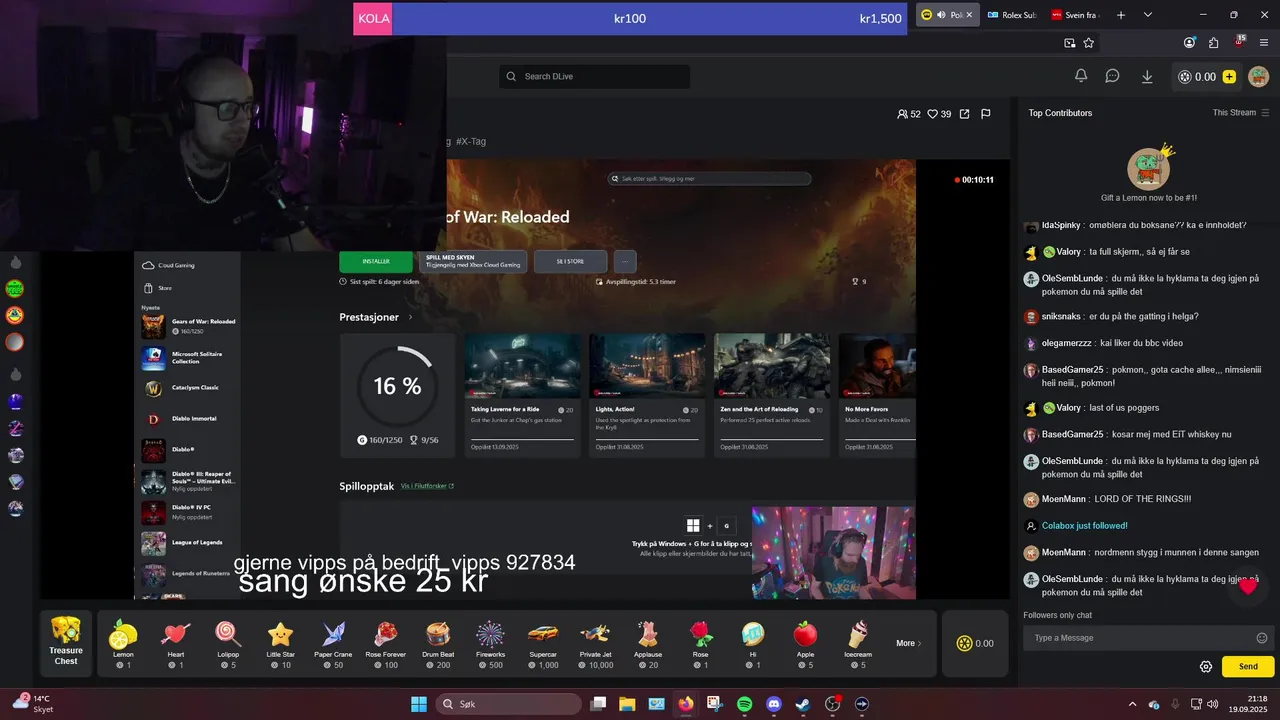The width and height of the screenshot is (1280, 720).
Task: Open Lights, Action! achievement card
Action: pyautogui.click(x=647, y=395)
